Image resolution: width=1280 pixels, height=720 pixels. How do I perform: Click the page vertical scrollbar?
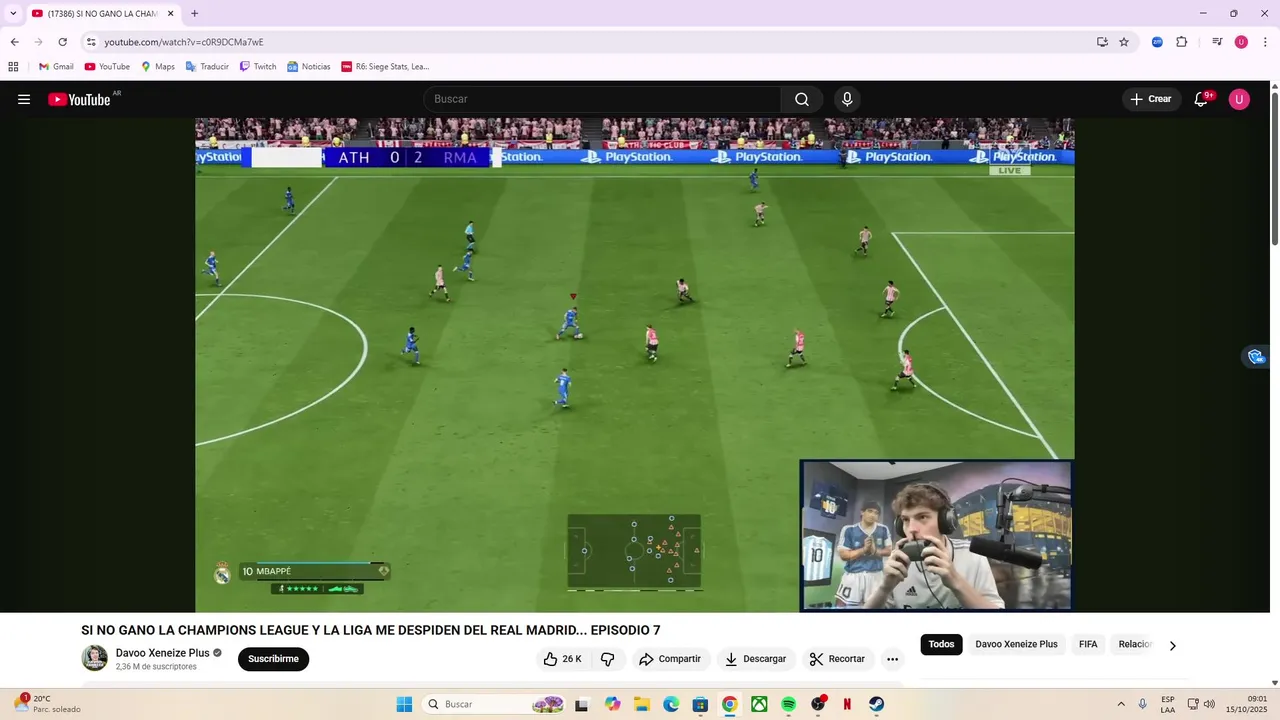click(x=1274, y=167)
